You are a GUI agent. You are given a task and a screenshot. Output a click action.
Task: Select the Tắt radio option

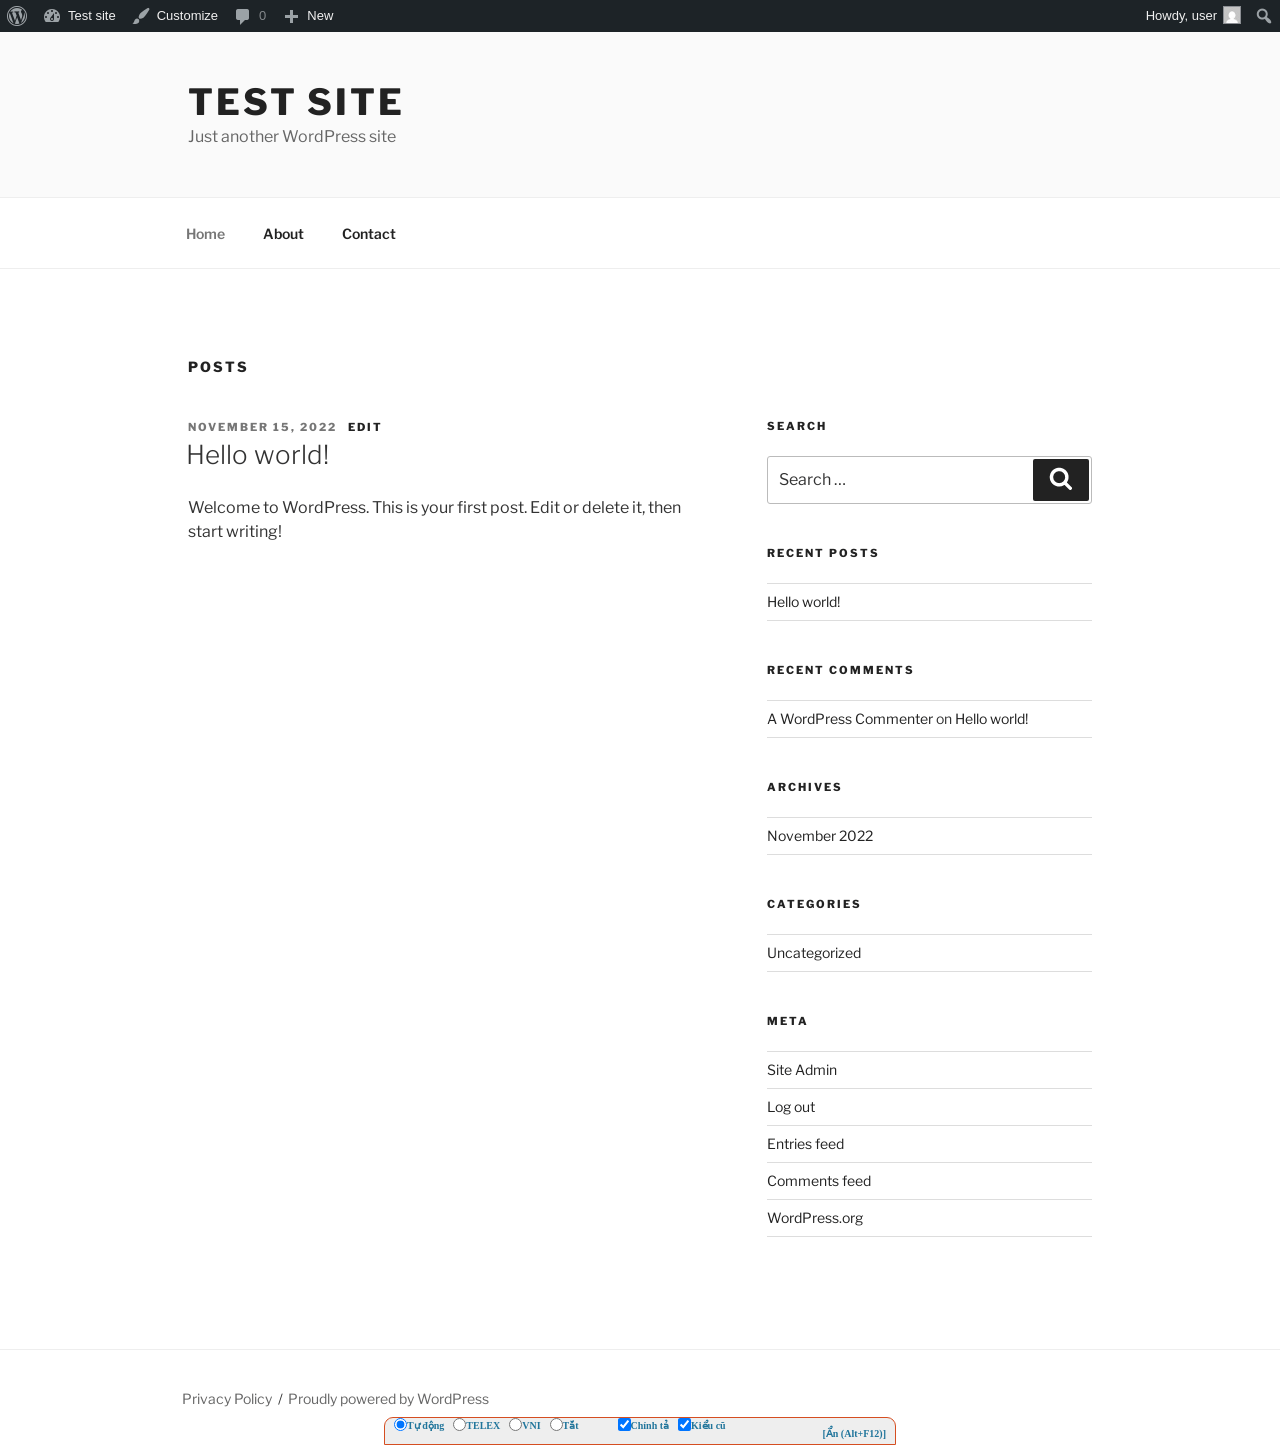(x=556, y=1425)
